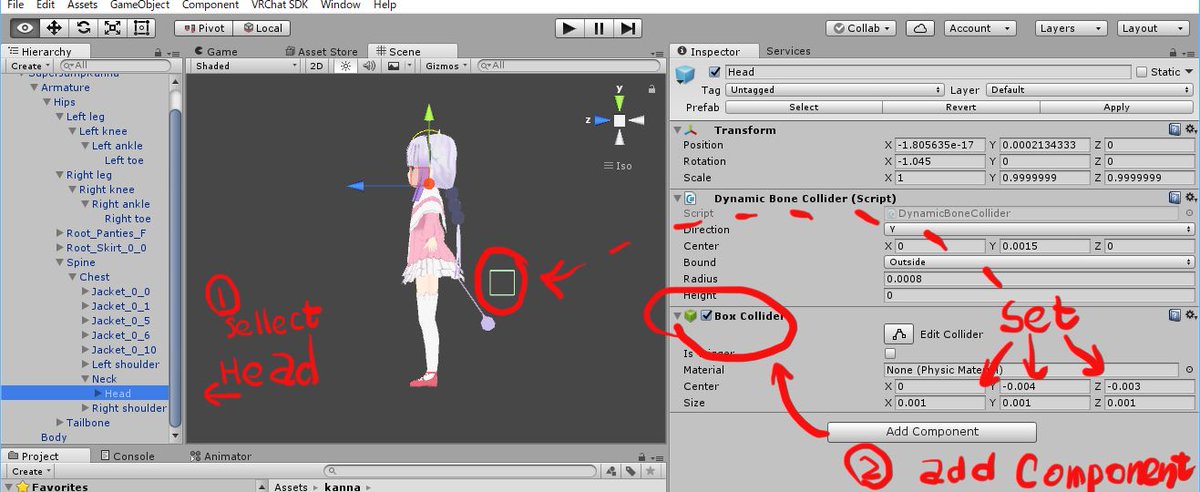Select the Scale tool in toolbar
This screenshot has height=492, width=1200.
[113, 28]
